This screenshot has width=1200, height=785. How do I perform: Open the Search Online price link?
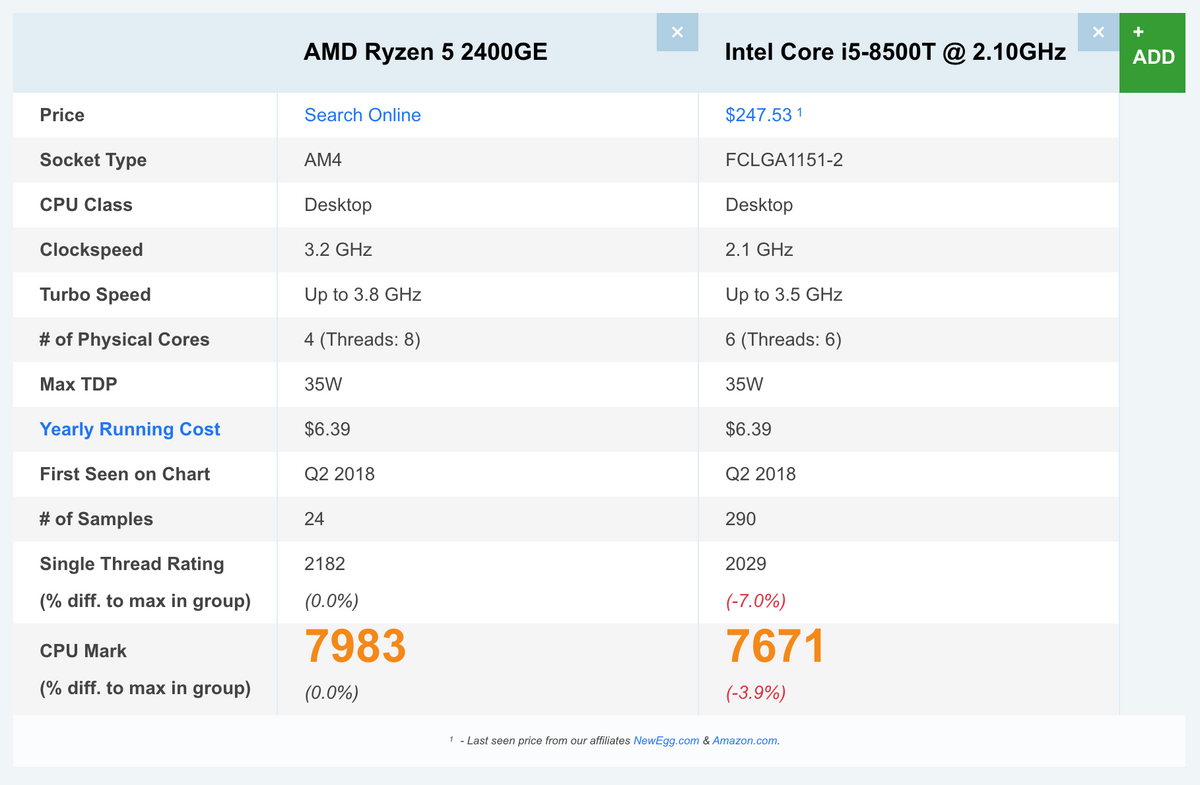point(362,115)
